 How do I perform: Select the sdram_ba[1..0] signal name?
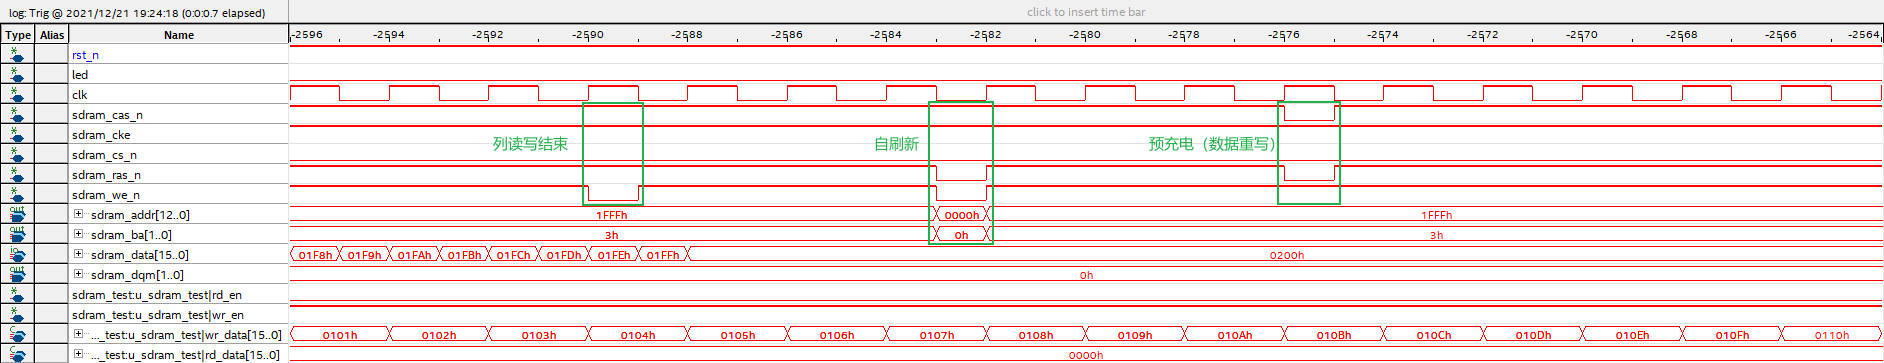point(131,235)
